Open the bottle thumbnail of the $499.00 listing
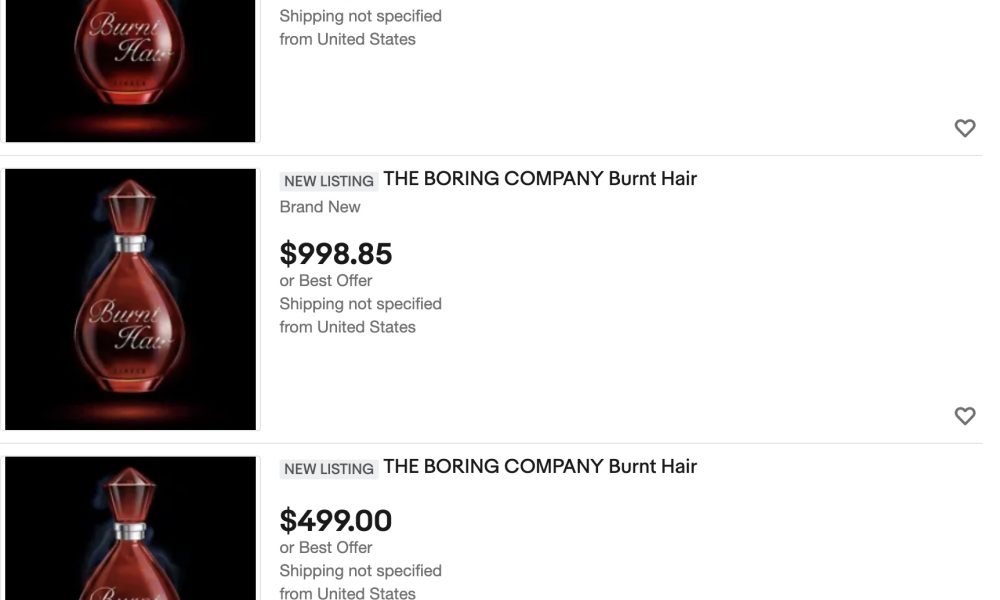The width and height of the screenshot is (1000, 600). coord(131,528)
